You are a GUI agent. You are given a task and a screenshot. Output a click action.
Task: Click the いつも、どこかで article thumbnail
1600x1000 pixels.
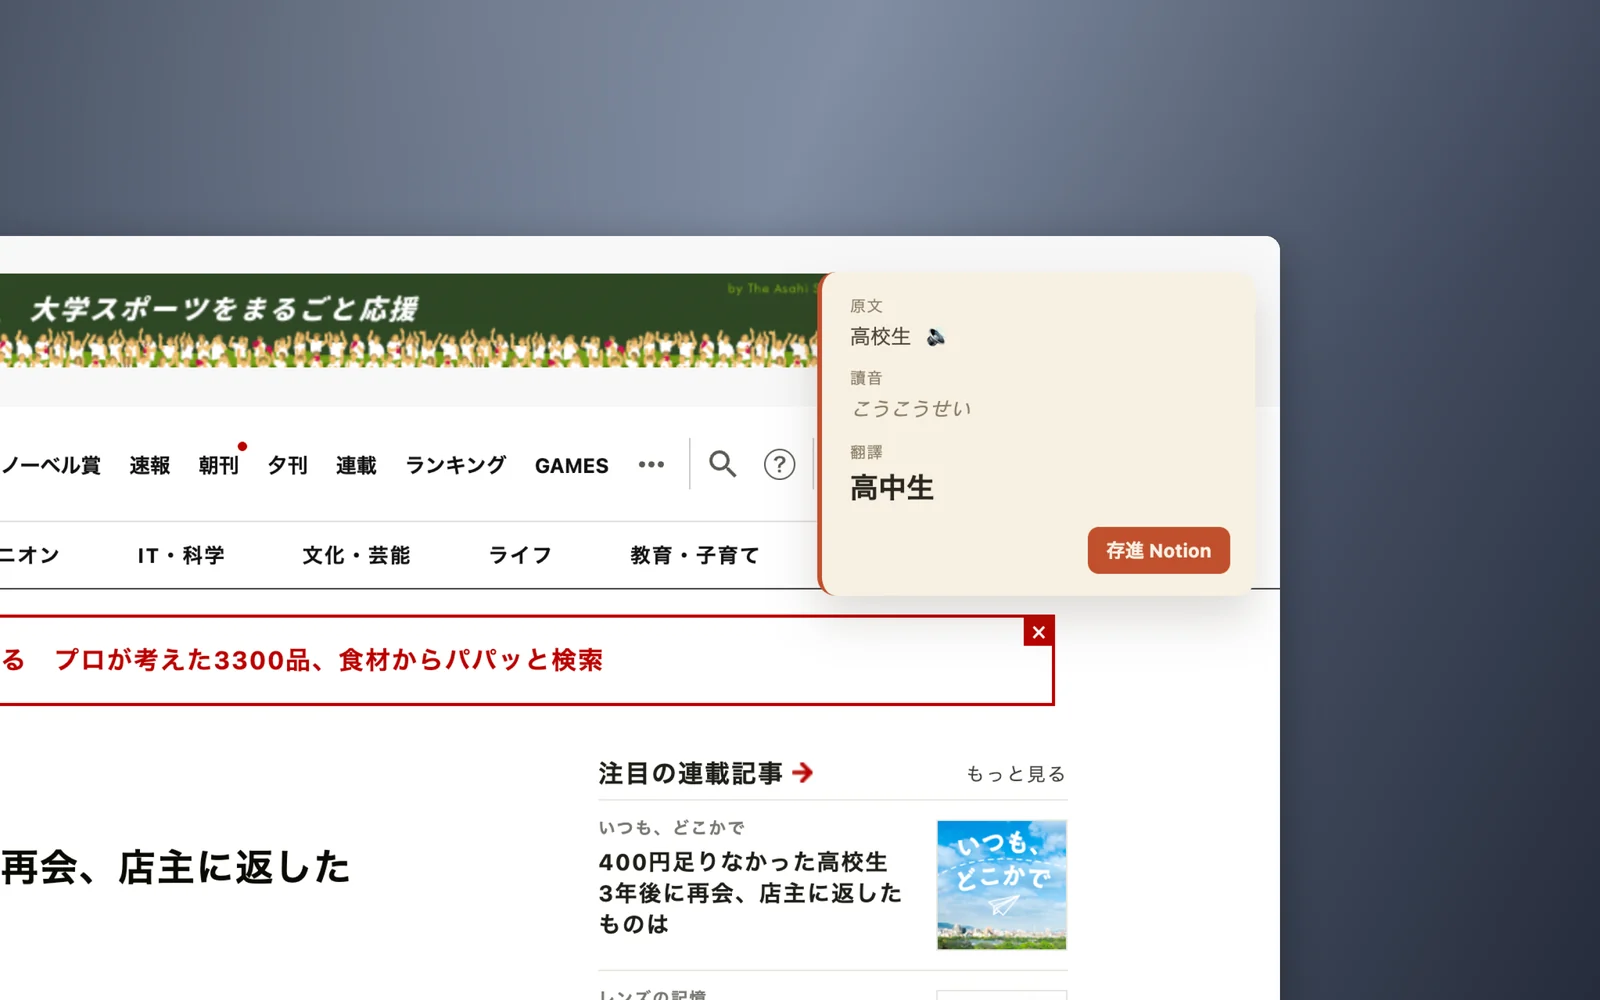tap(1002, 885)
